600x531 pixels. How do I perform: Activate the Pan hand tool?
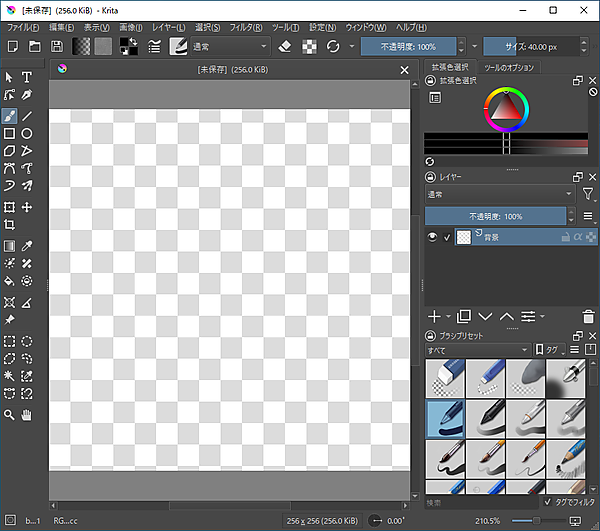pos(27,414)
